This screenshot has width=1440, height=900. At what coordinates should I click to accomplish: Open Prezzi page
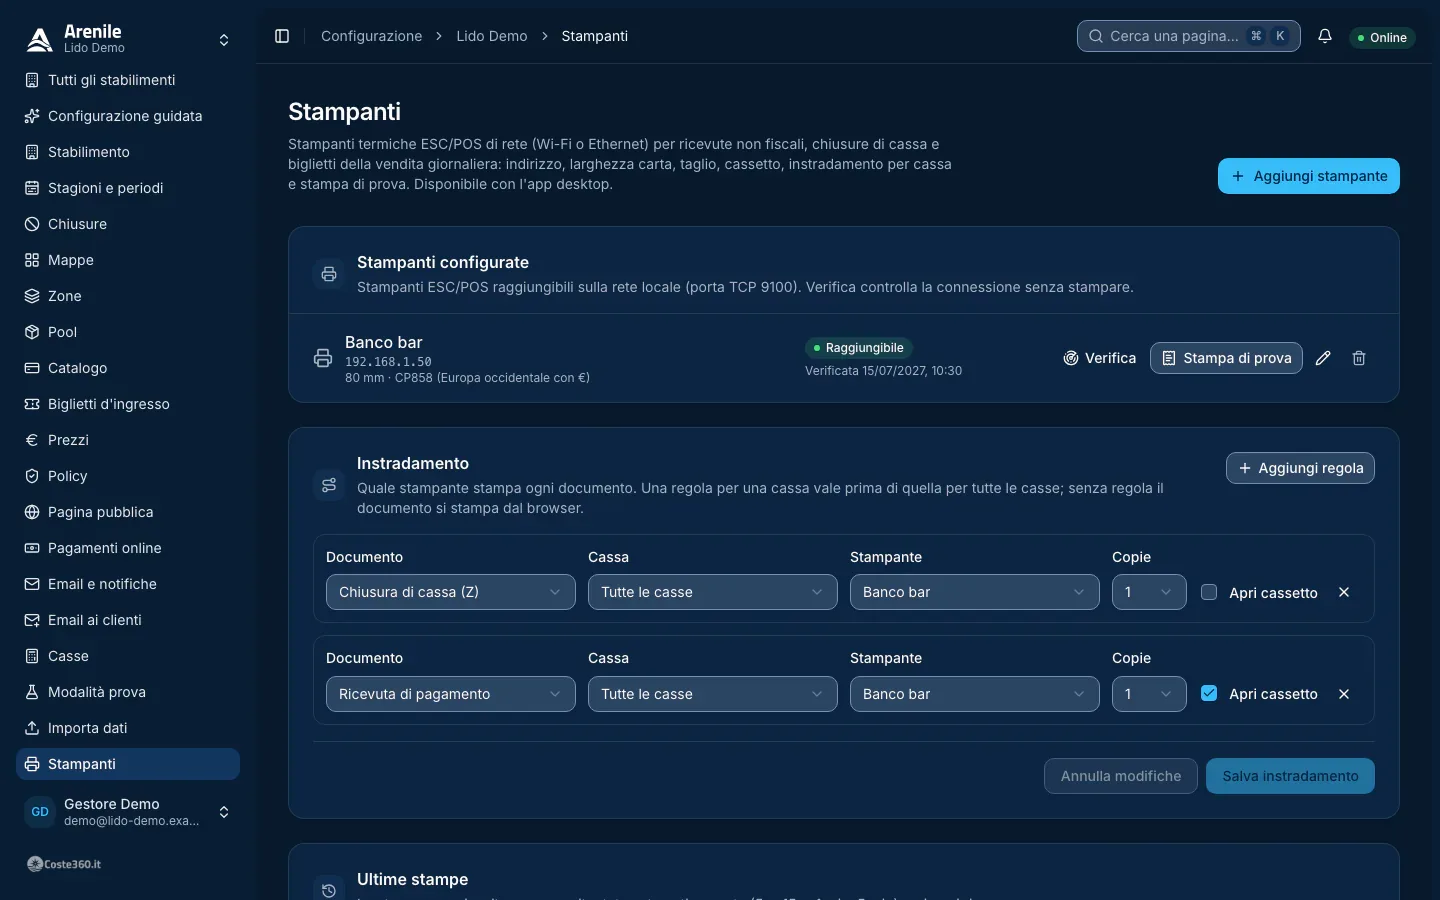point(128,440)
